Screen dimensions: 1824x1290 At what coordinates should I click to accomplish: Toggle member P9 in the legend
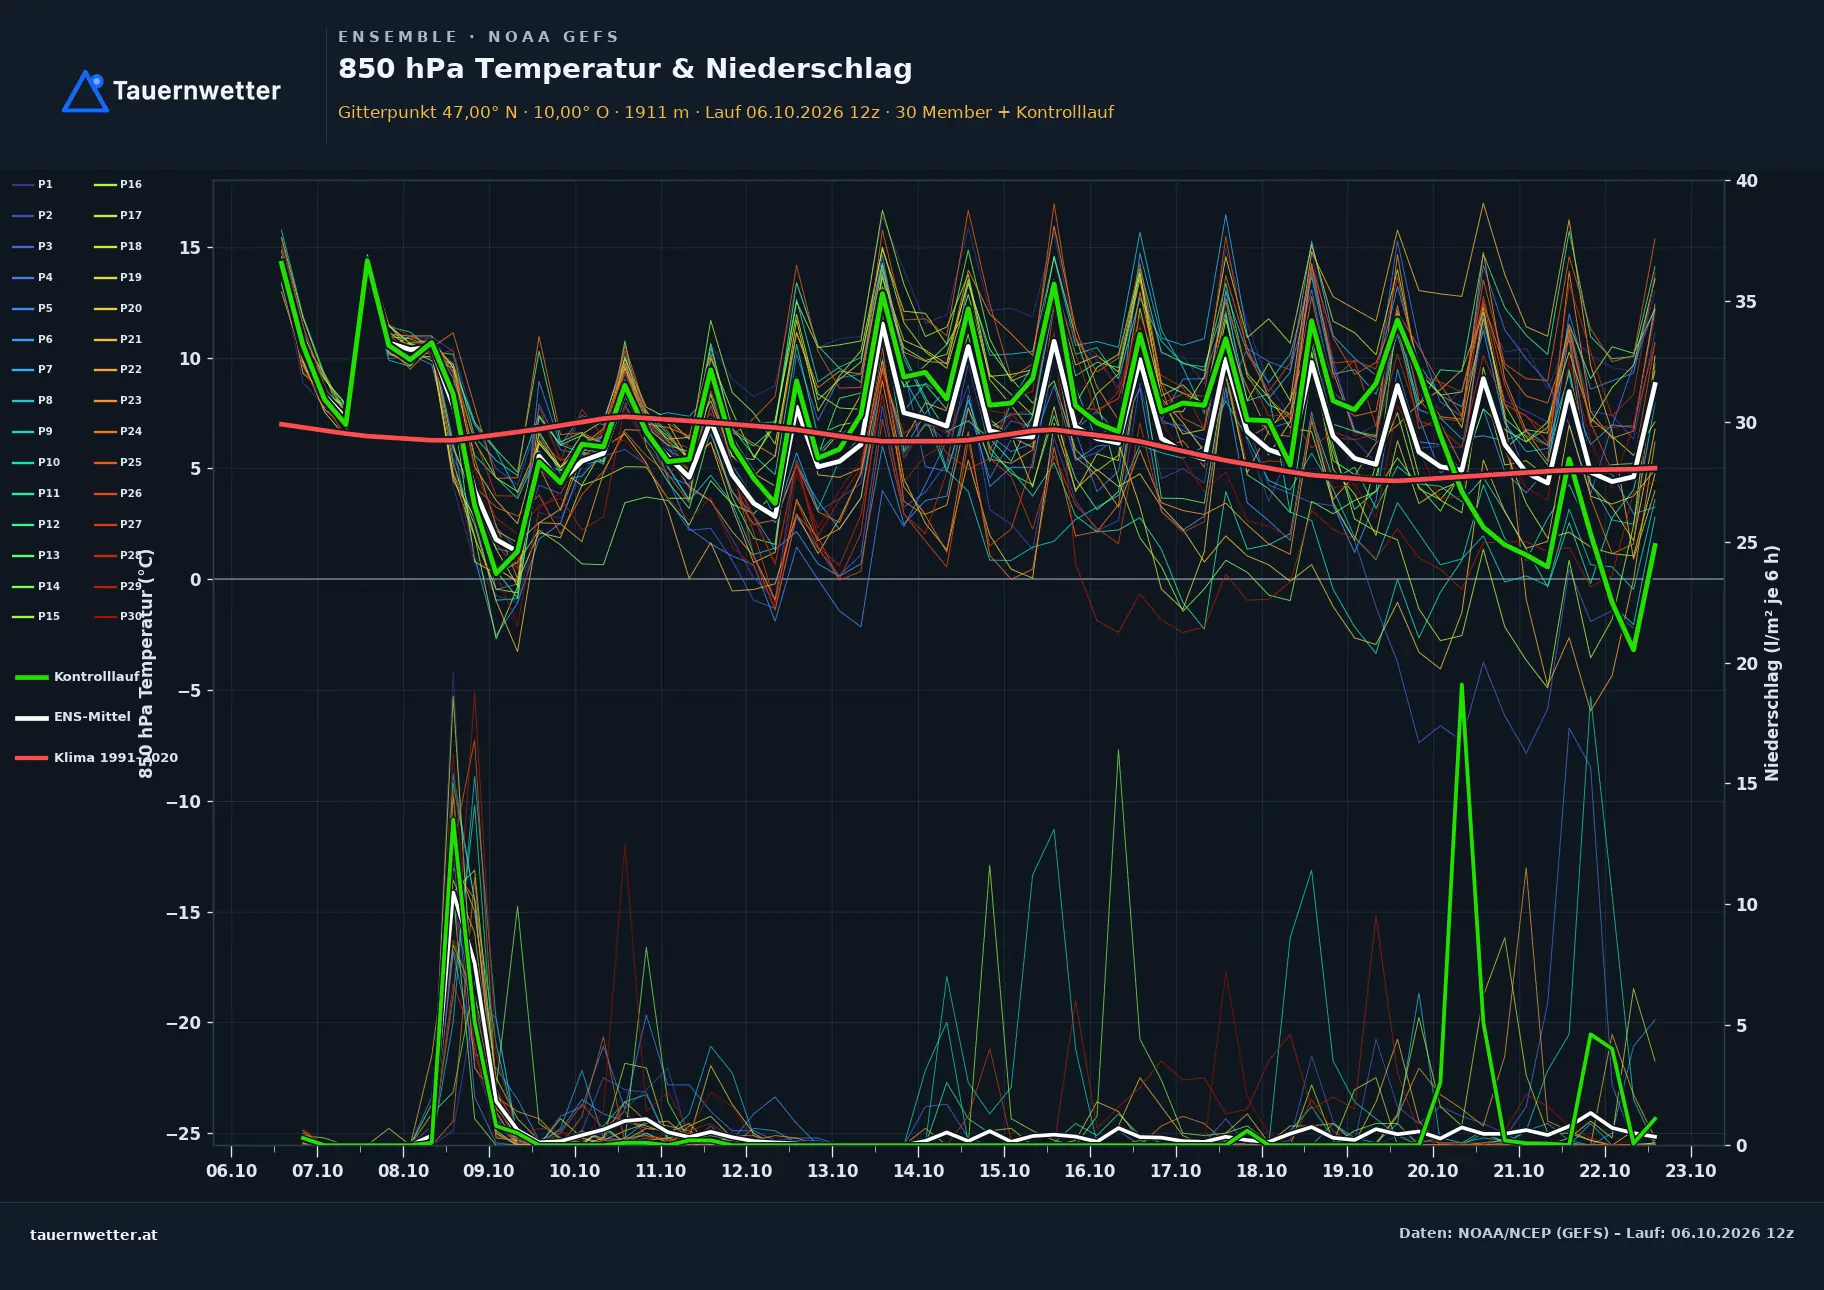(32, 431)
